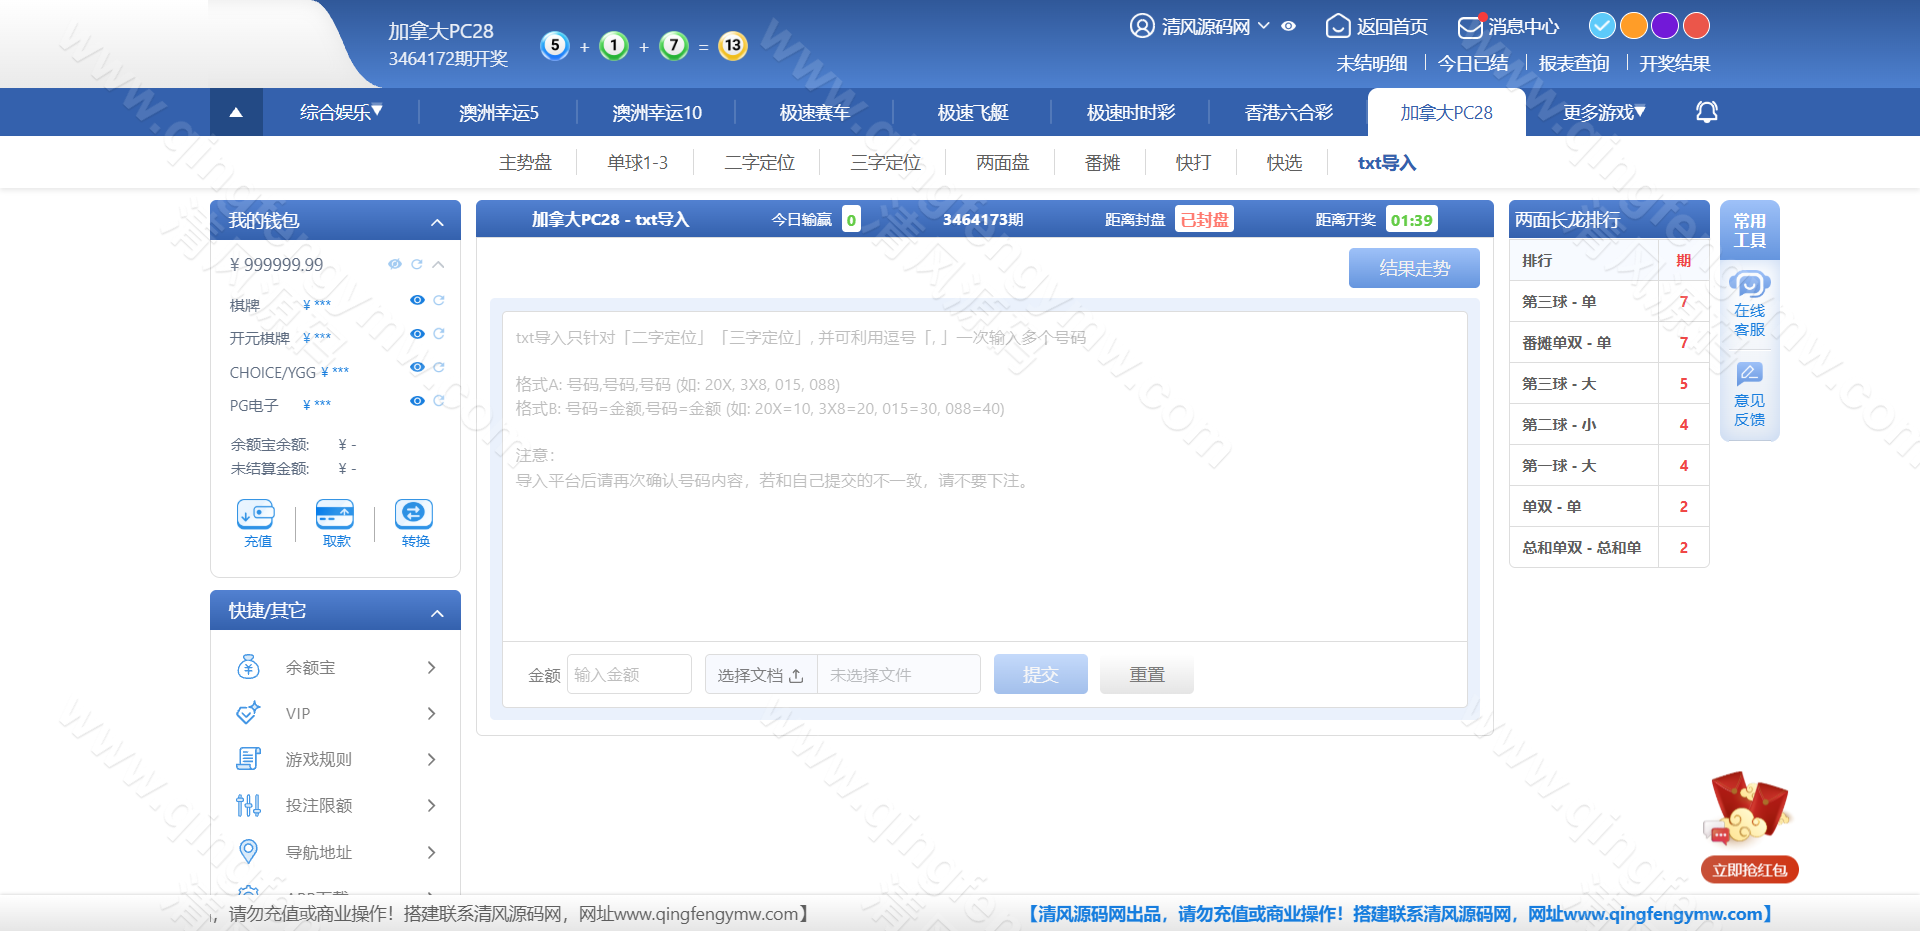Collapse the wallet balance row chevron
This screenshot has height=931, width=1920.
click(438, 265)
